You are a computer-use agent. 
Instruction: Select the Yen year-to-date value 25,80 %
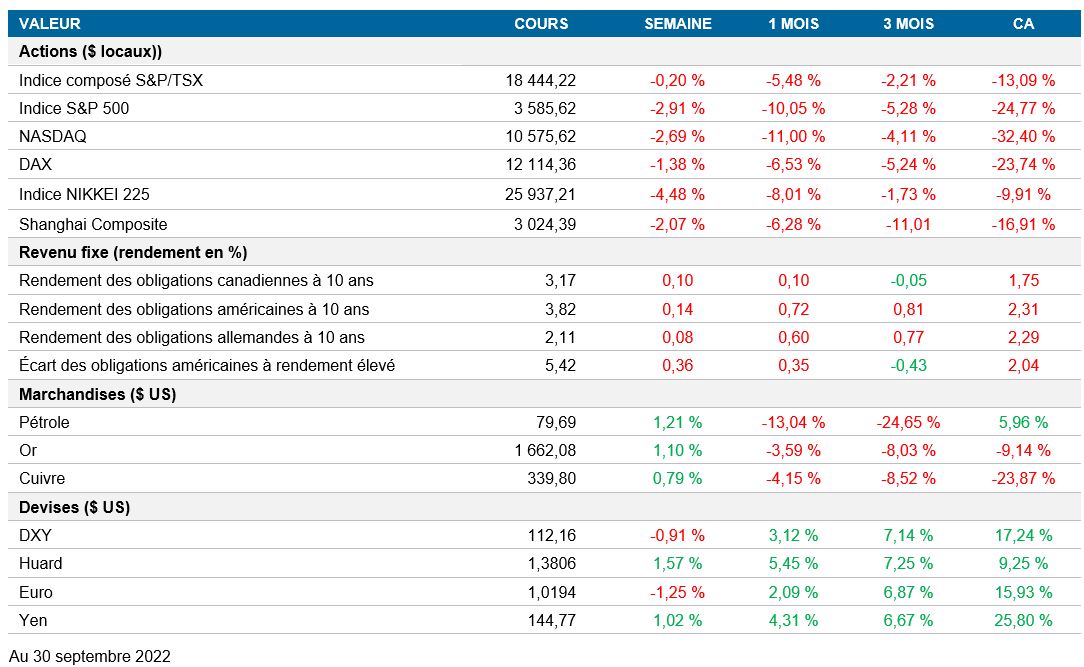(1022, 620)
